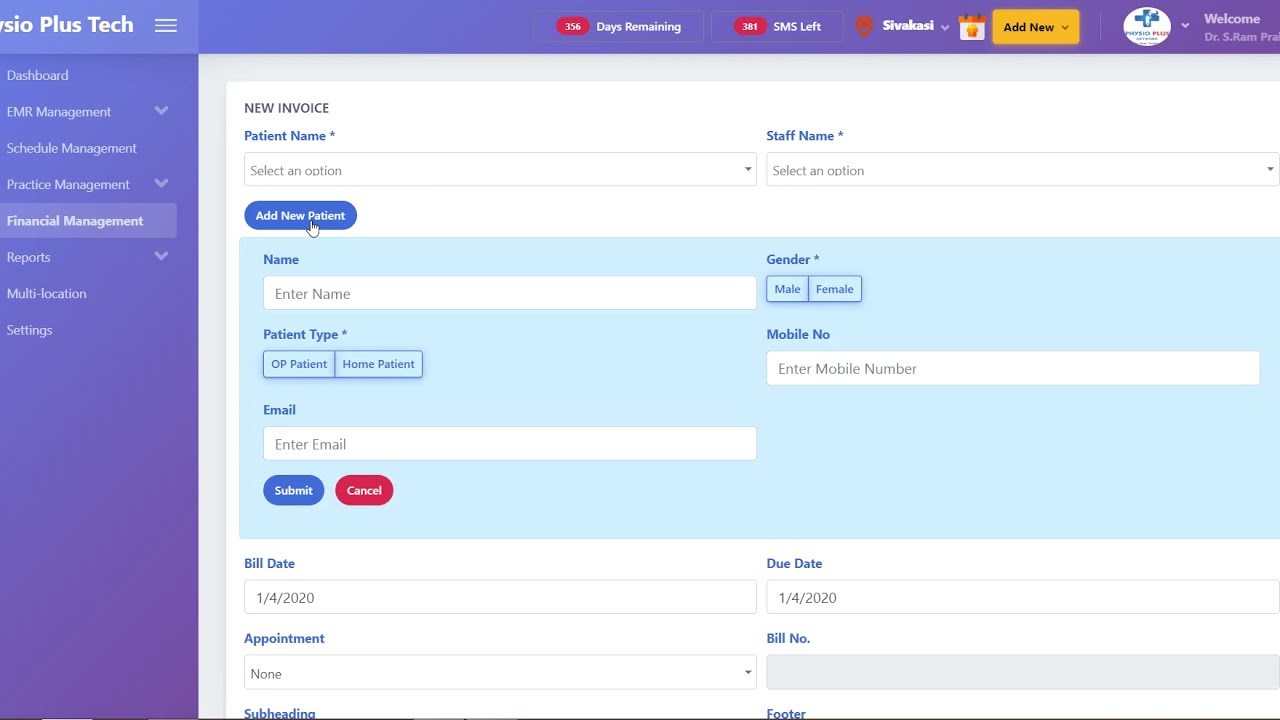Click the location pin icon near Sivakasi
Screen dimensions: 1280x720
pos(864,27)
